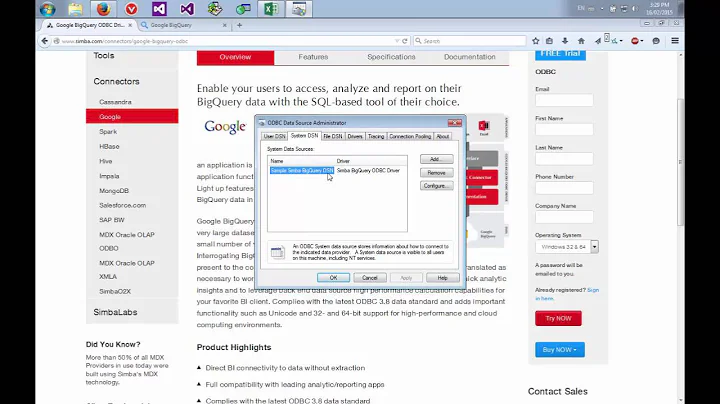Switch to File DSN tab
The width and height of the screenshot is (720, 404).
pyautogui.click(x=332, y=136)
